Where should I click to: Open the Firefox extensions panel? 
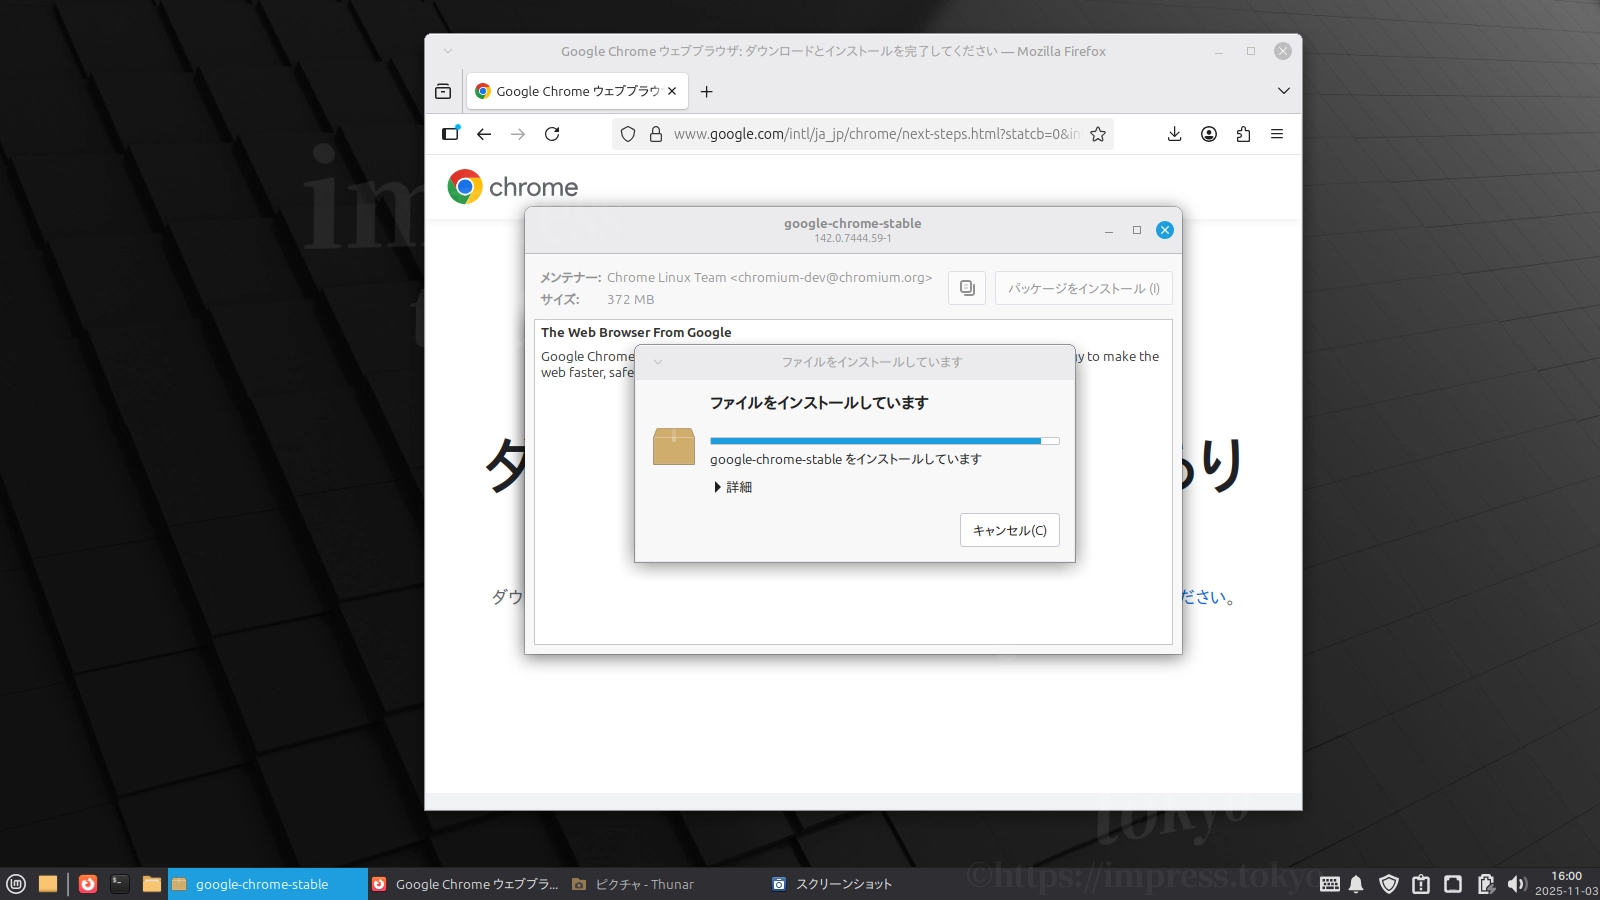(x=1243, y=134)
